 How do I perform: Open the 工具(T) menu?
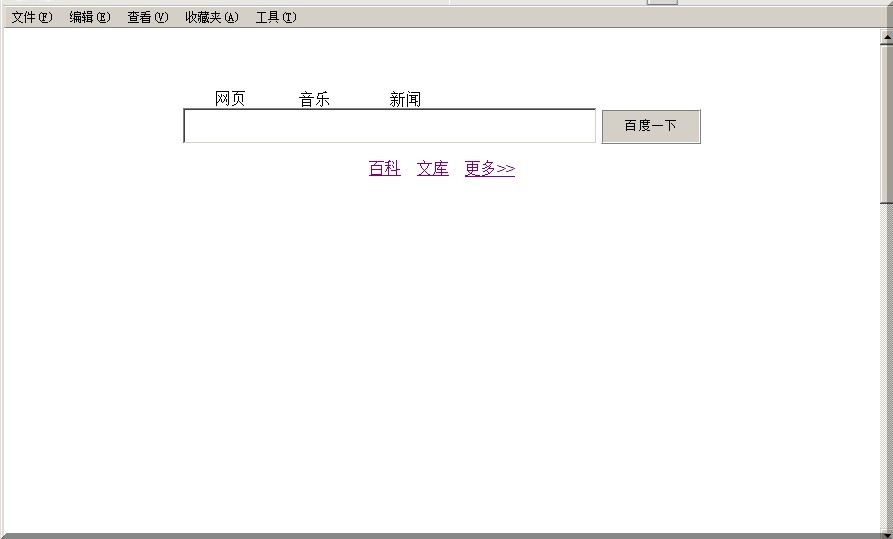point(276,17)
